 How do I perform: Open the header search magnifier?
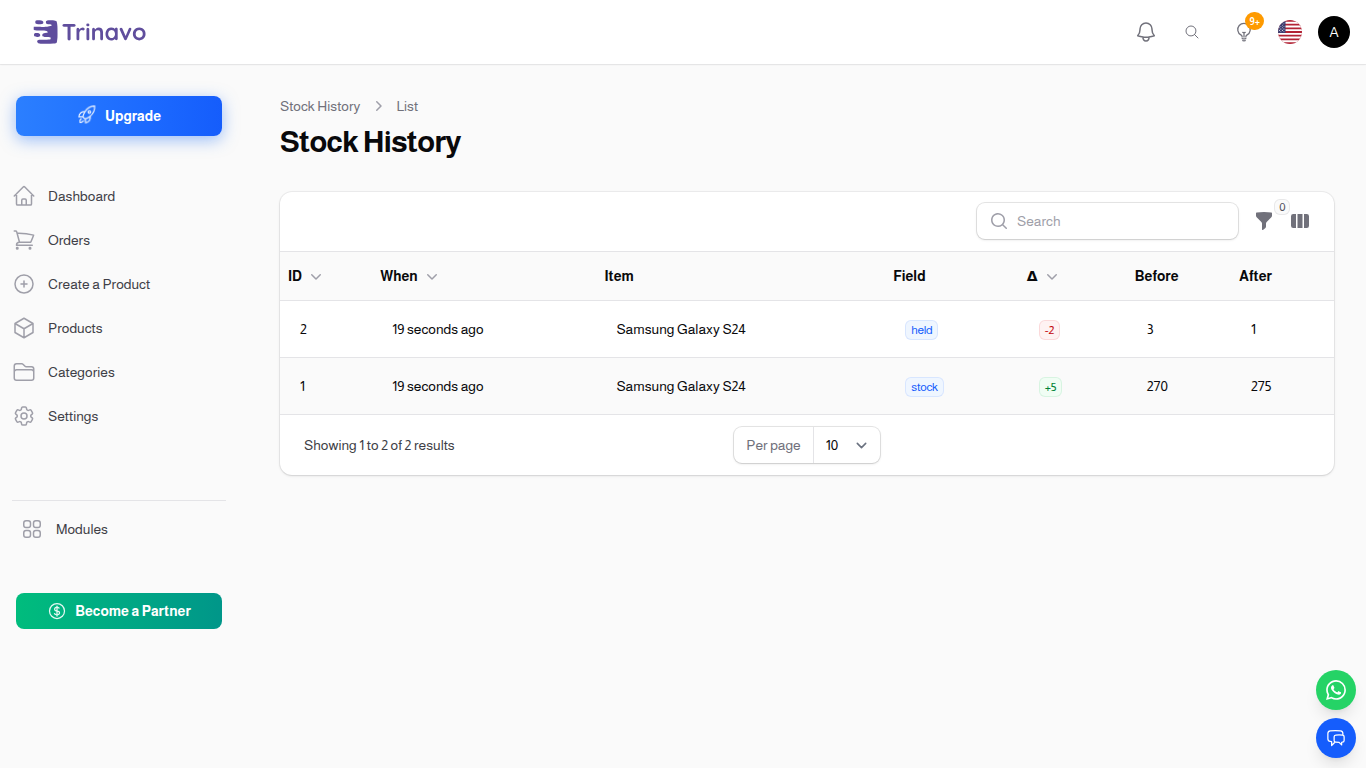[x=1192, y=32]
